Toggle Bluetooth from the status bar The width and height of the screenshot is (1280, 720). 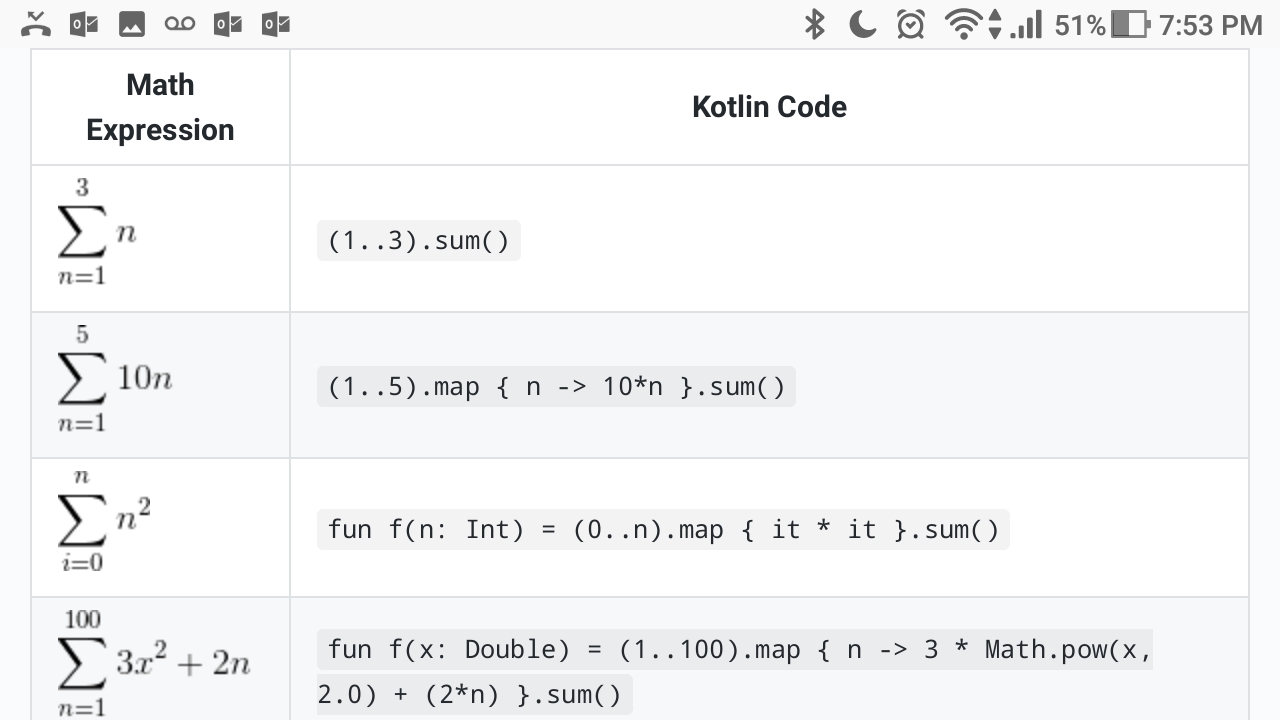pos(815,22)
